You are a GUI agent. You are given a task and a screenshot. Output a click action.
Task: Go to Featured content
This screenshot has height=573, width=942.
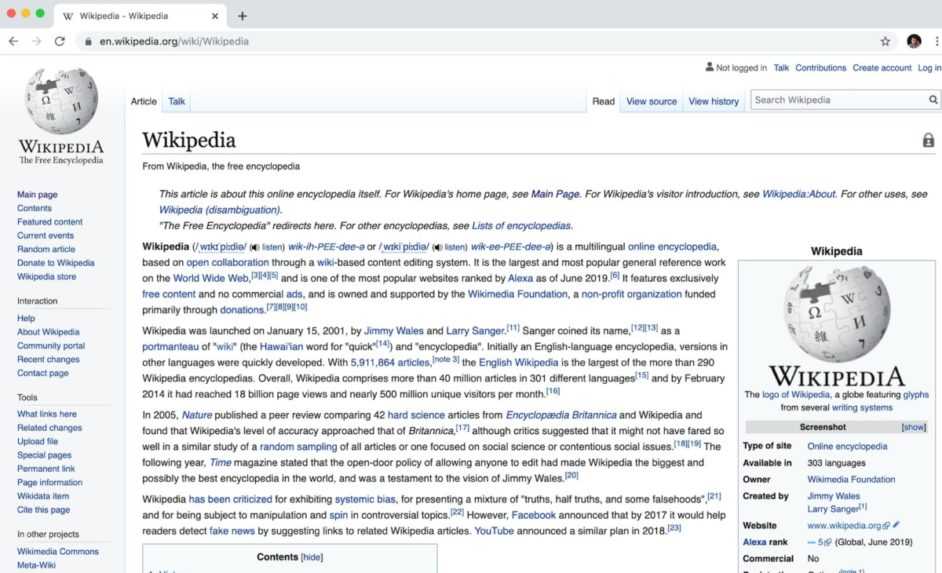pos(50,222)
